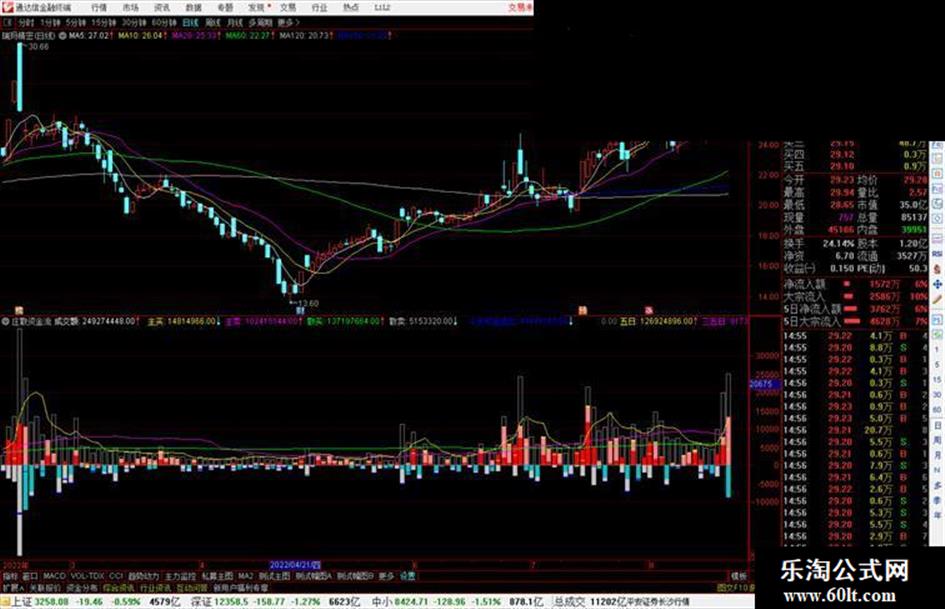This screenshot has height=609, width=945.
Task: Click the 换手 24.14% value
Action: 838,244
